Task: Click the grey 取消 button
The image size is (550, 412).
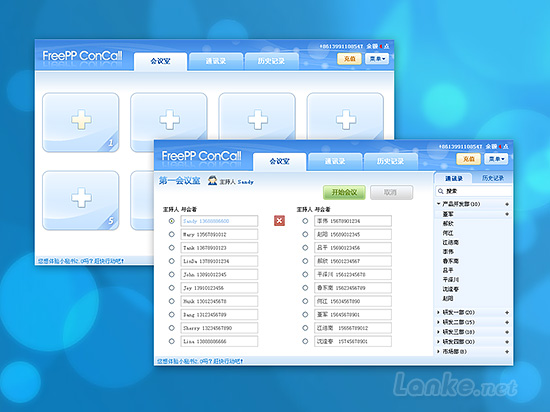Action: click(x=391, y=193)
